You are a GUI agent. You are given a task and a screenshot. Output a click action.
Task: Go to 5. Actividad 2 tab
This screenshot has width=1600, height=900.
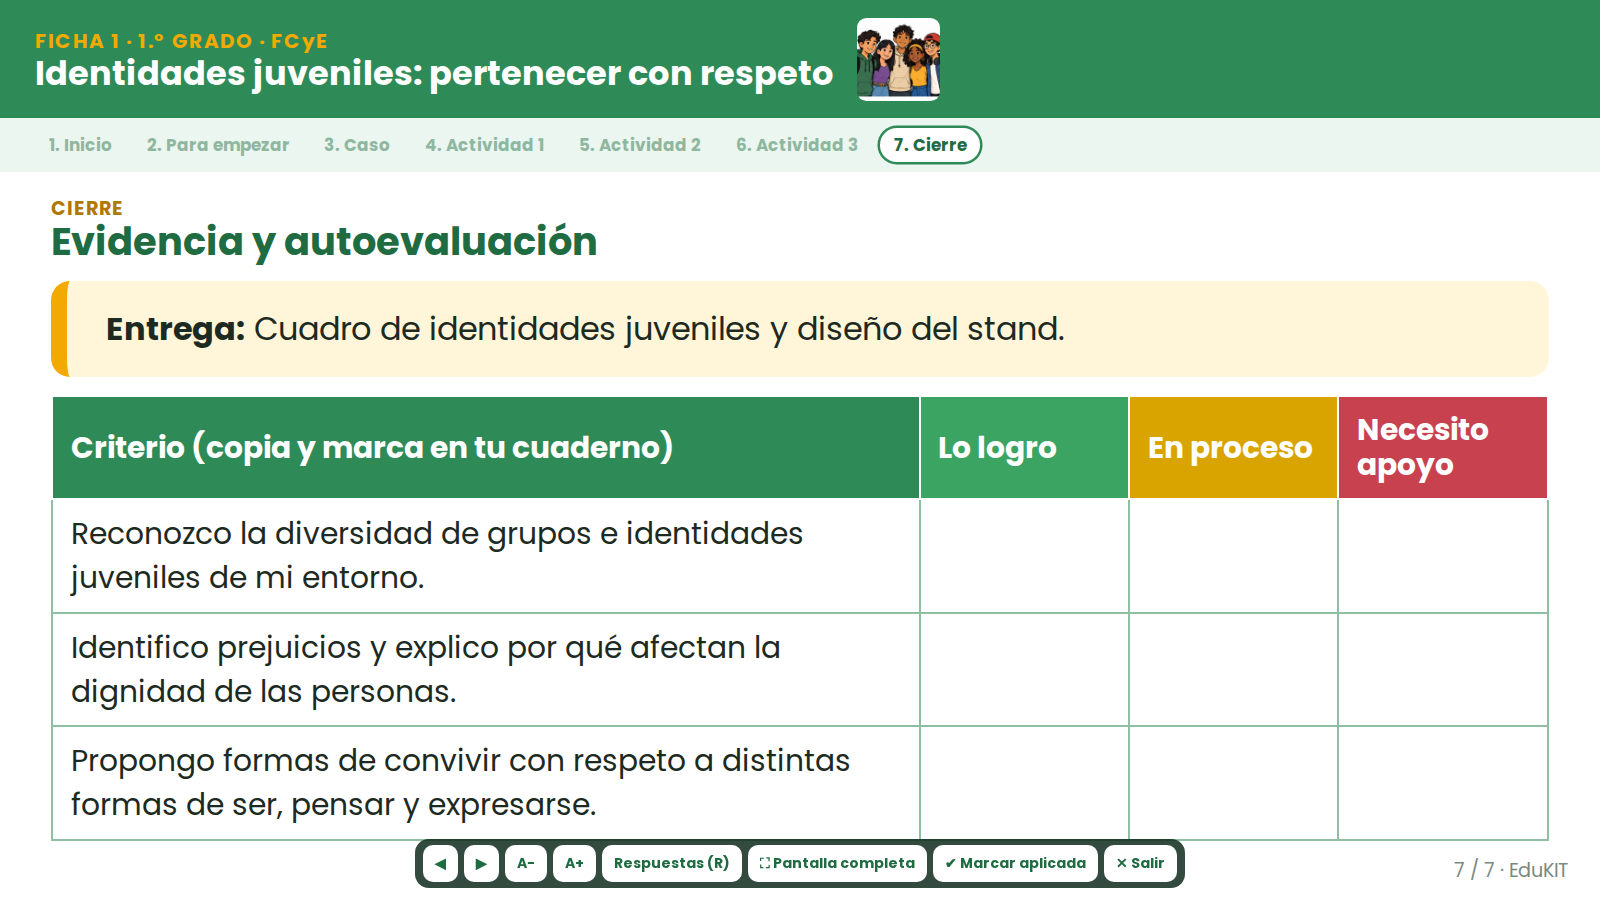coord(640,145)
